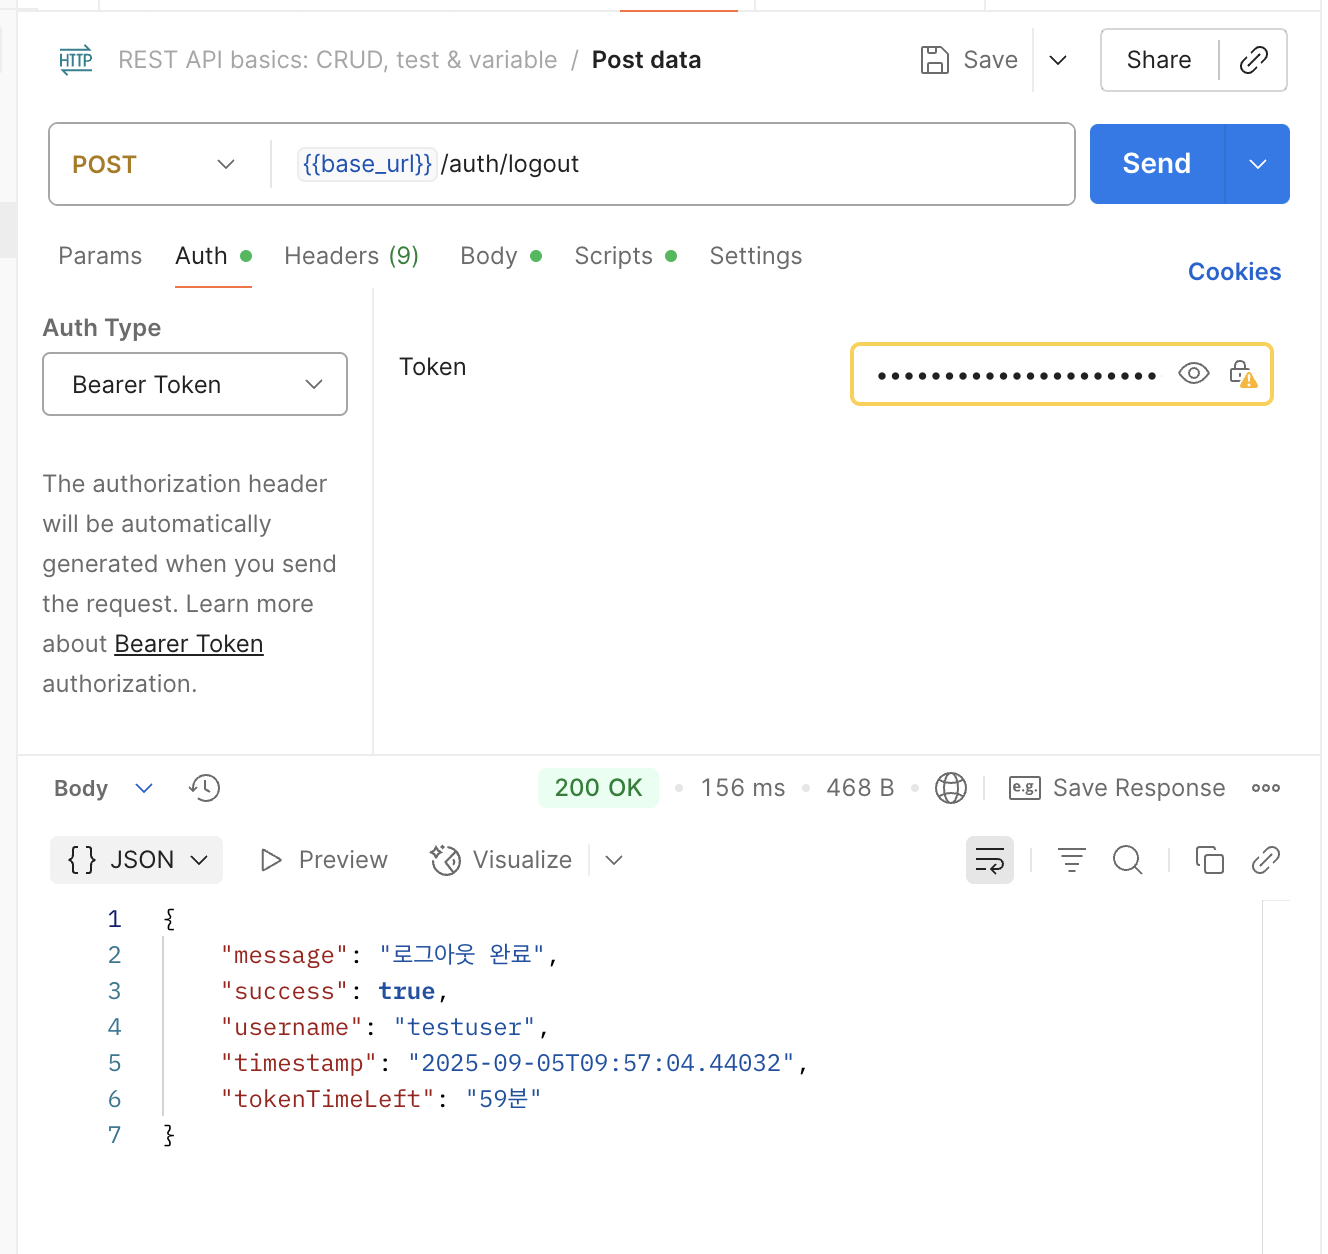Open the Bearer Token documentation link
This screenshot has width=1328, height=1254.
189,644
